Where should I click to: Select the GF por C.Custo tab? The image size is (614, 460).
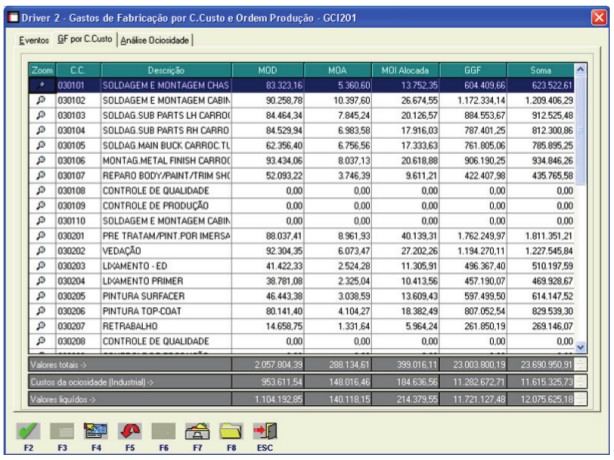tap(85, 39)
